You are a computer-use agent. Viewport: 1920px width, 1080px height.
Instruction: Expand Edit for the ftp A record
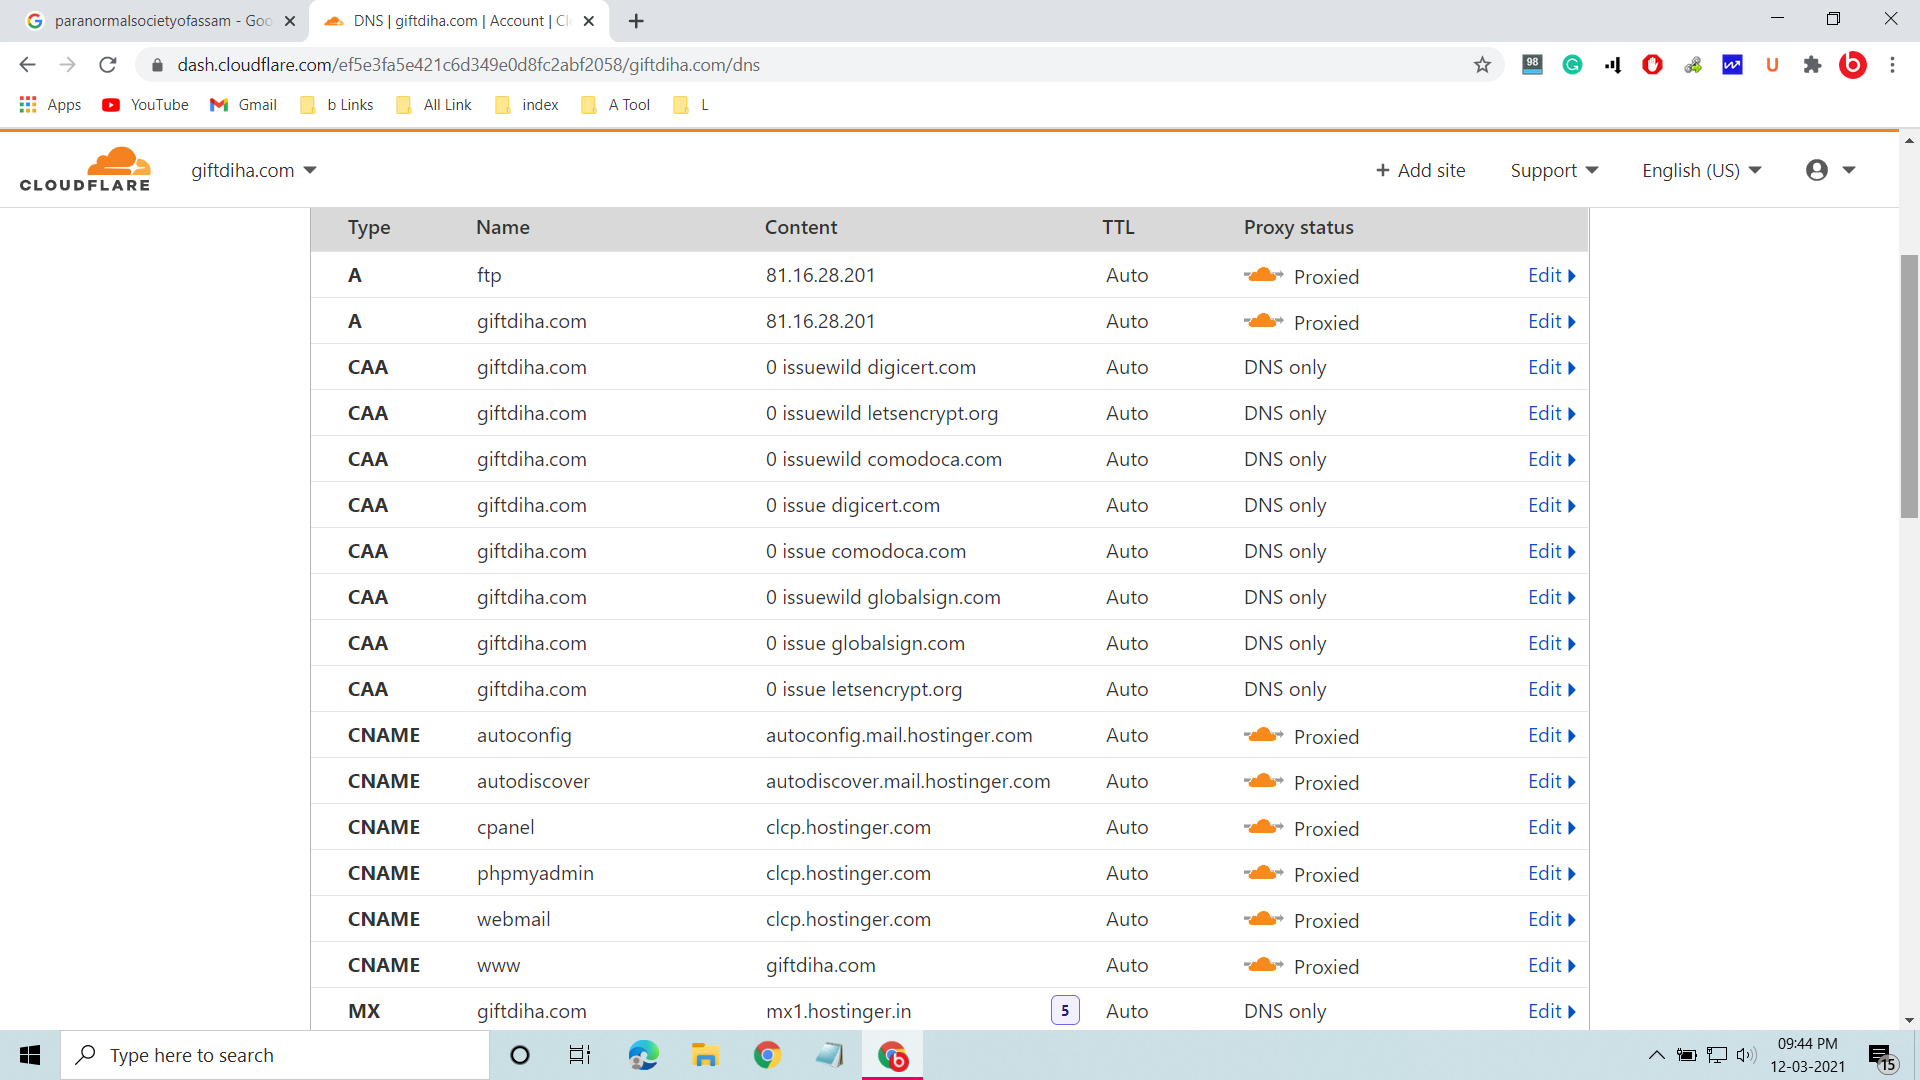click(1551, 275)
